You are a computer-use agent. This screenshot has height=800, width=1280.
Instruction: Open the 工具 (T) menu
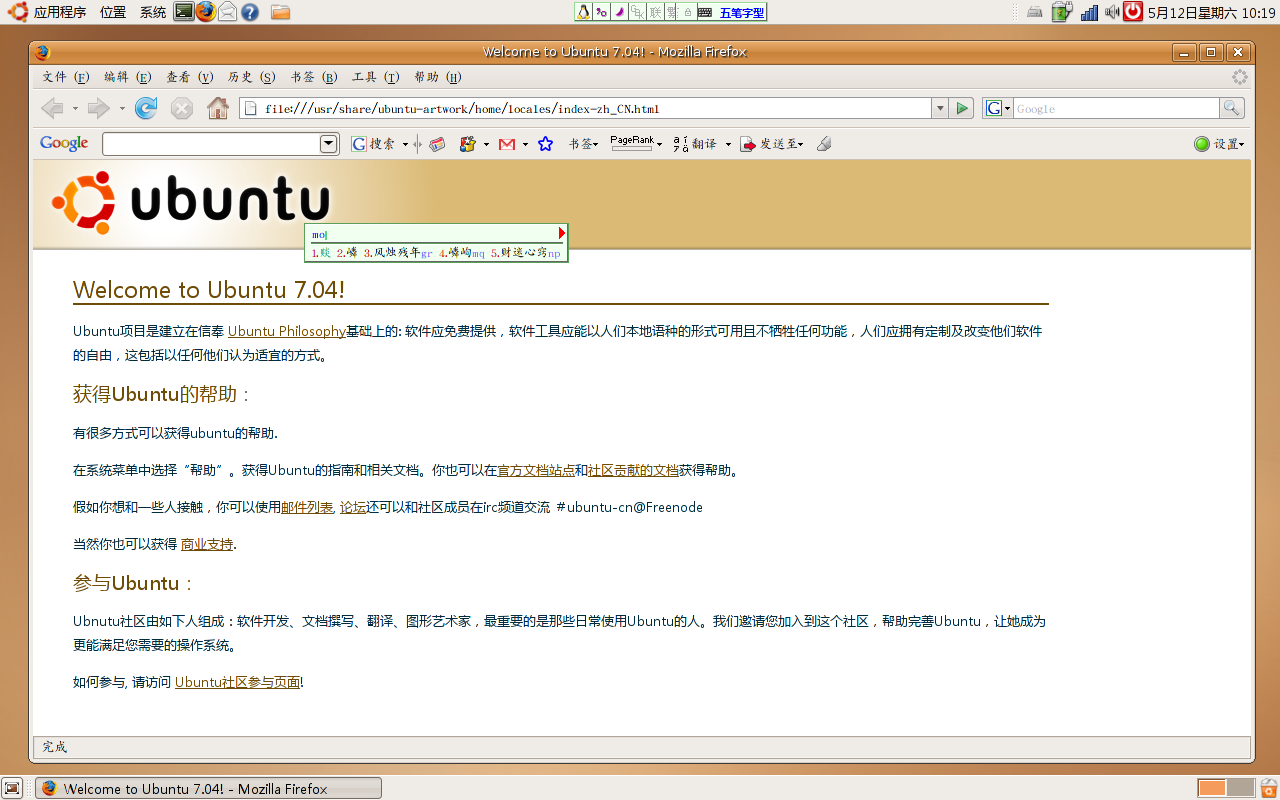point(375,77)
